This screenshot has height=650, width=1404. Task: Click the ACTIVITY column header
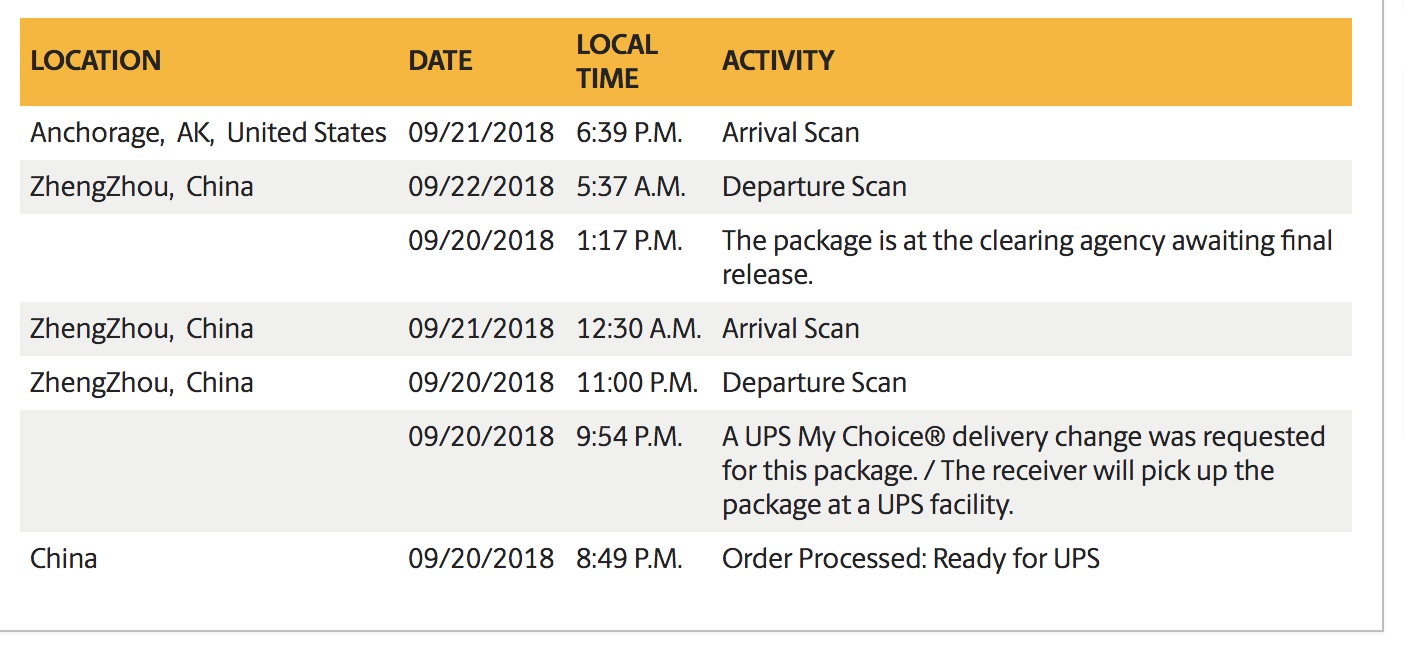tap(778, 61)
